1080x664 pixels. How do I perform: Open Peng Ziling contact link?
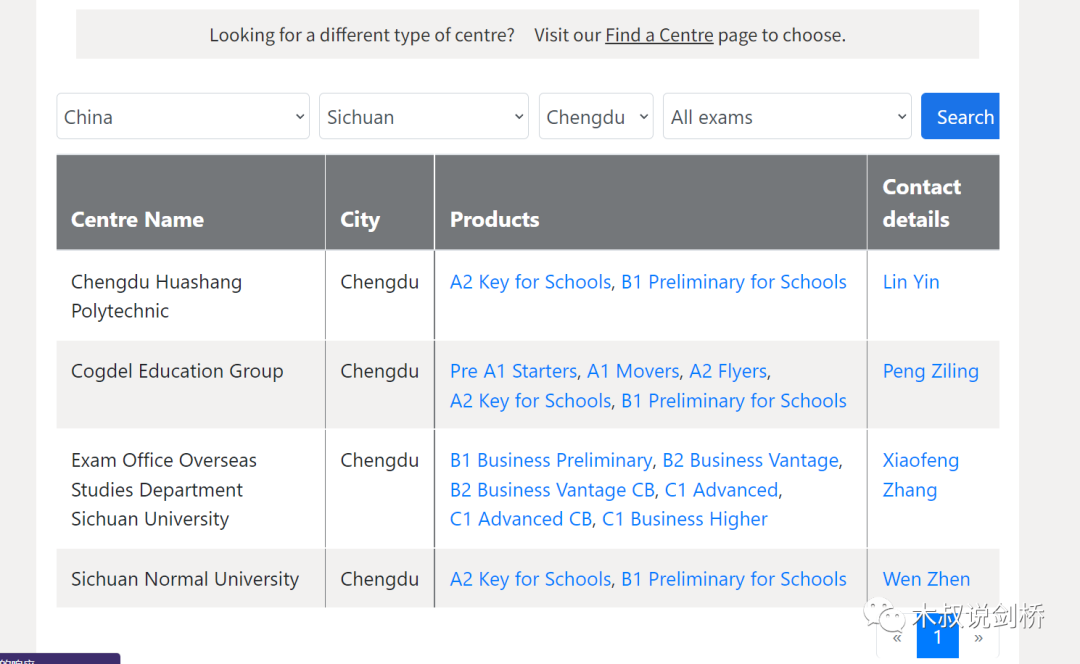[x=930, y=371]
